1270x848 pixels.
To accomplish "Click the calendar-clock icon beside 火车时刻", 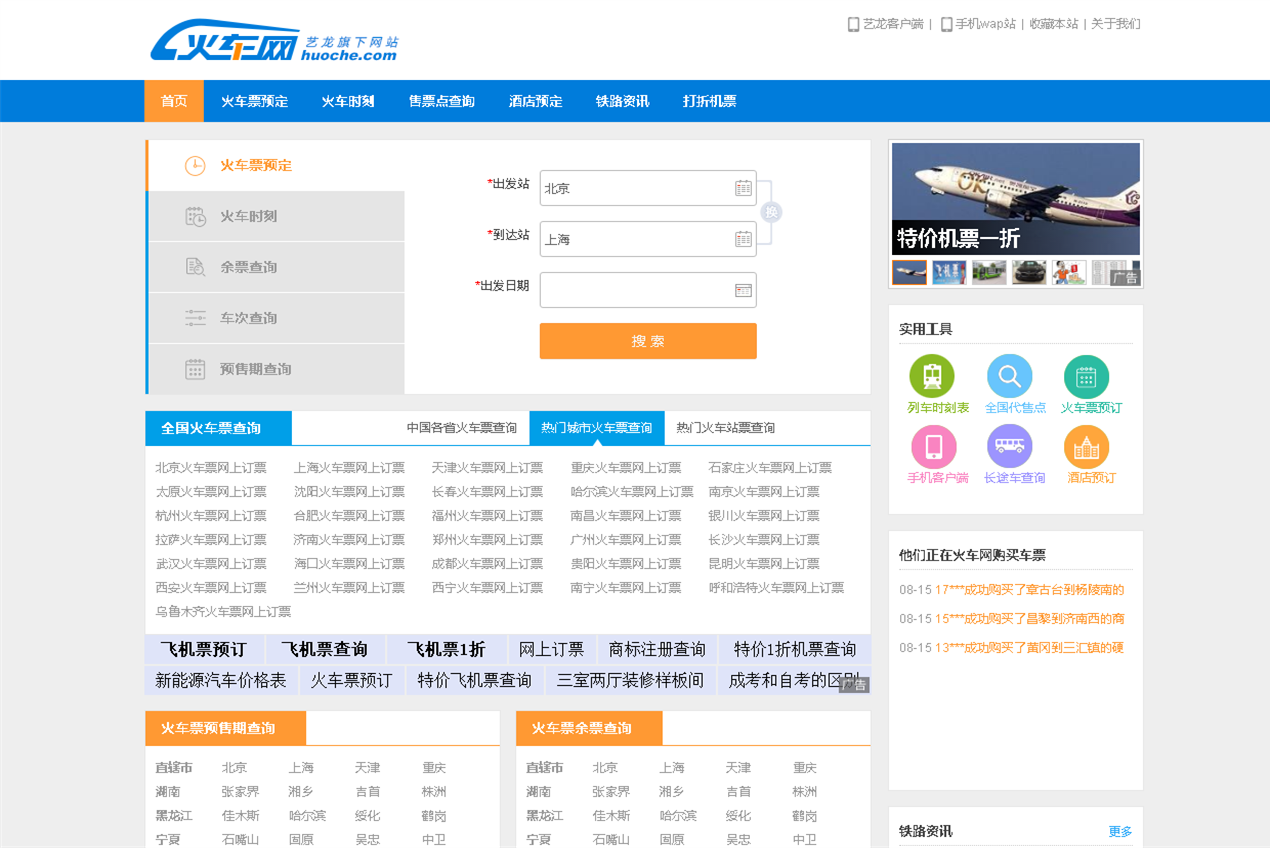I will coord(195,217).
